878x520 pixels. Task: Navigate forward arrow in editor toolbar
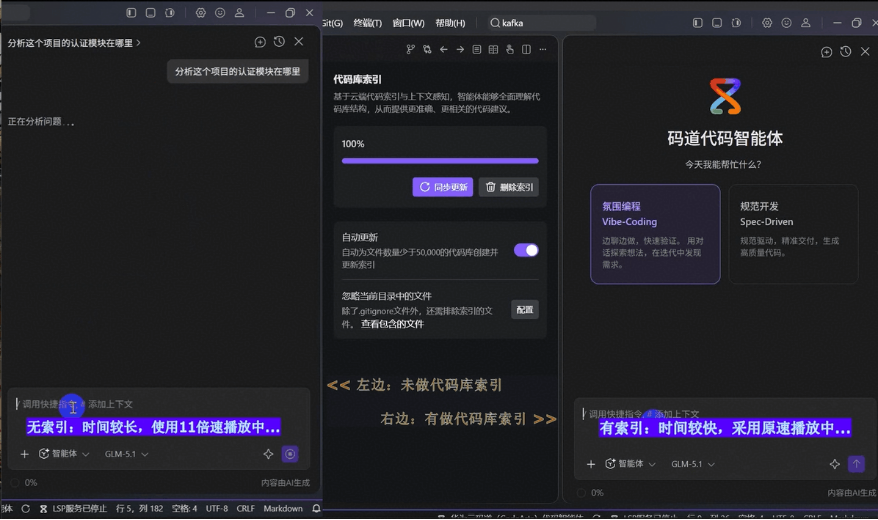pyautogui.click(x=460, y=49)
